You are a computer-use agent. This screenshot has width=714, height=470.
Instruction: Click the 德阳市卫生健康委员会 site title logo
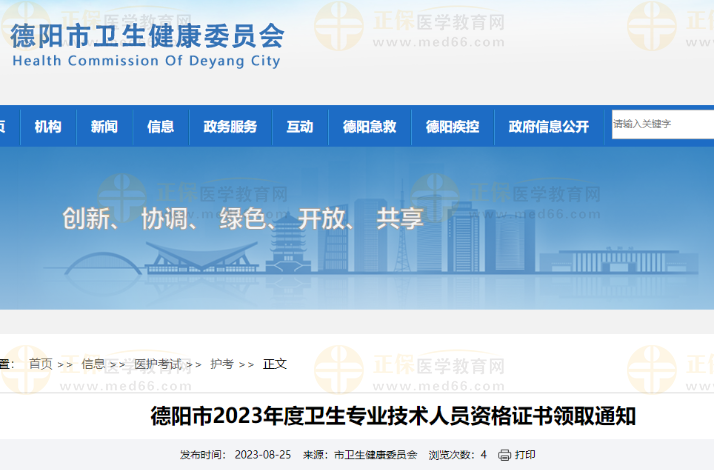coord(148,36)
